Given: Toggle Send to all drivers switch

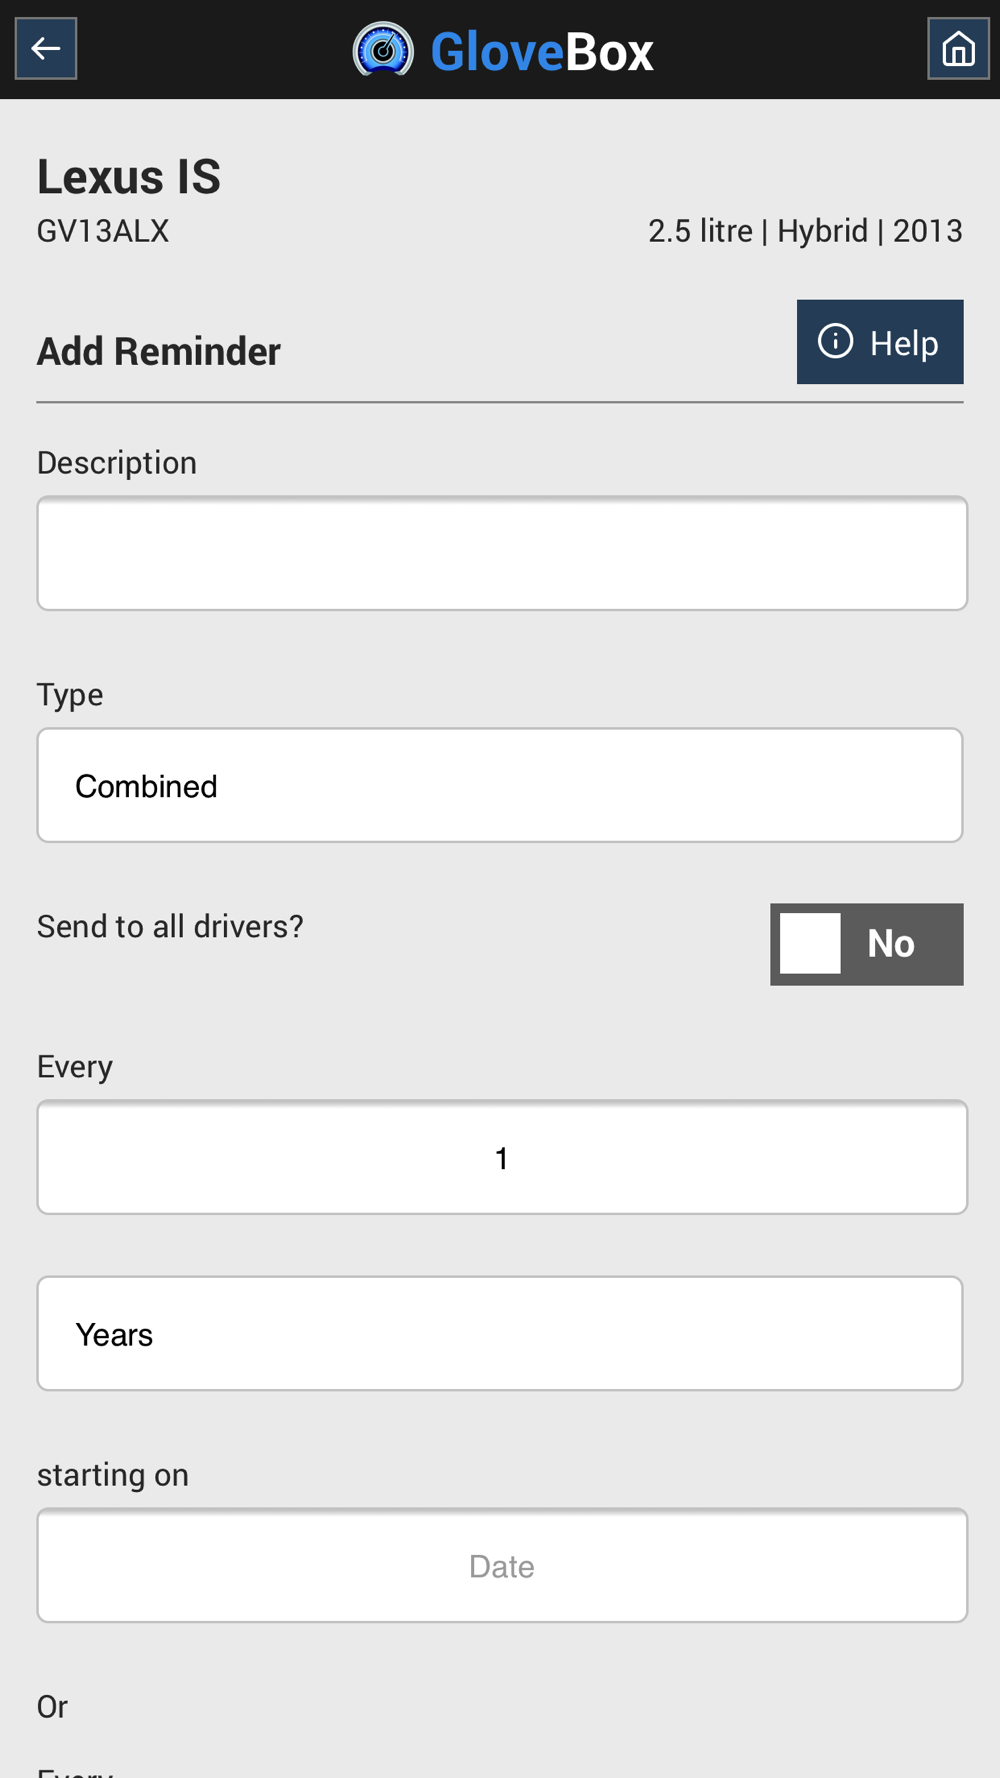Looking at the screenshot, I should click(x=867, y=944).
